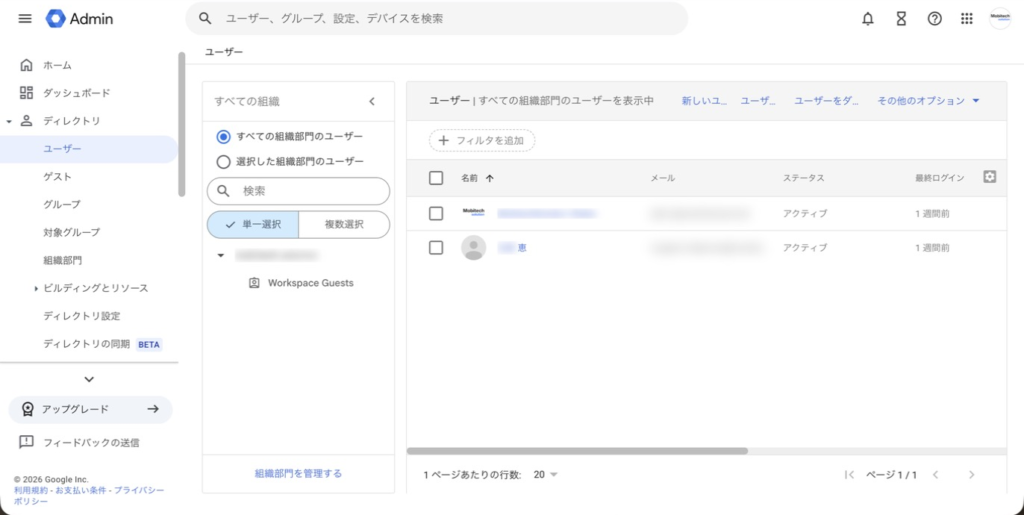This screenshot has height=515, width=1024.
Task: Collapse the すべての組織 panel
Action: [x=372, y=101]
